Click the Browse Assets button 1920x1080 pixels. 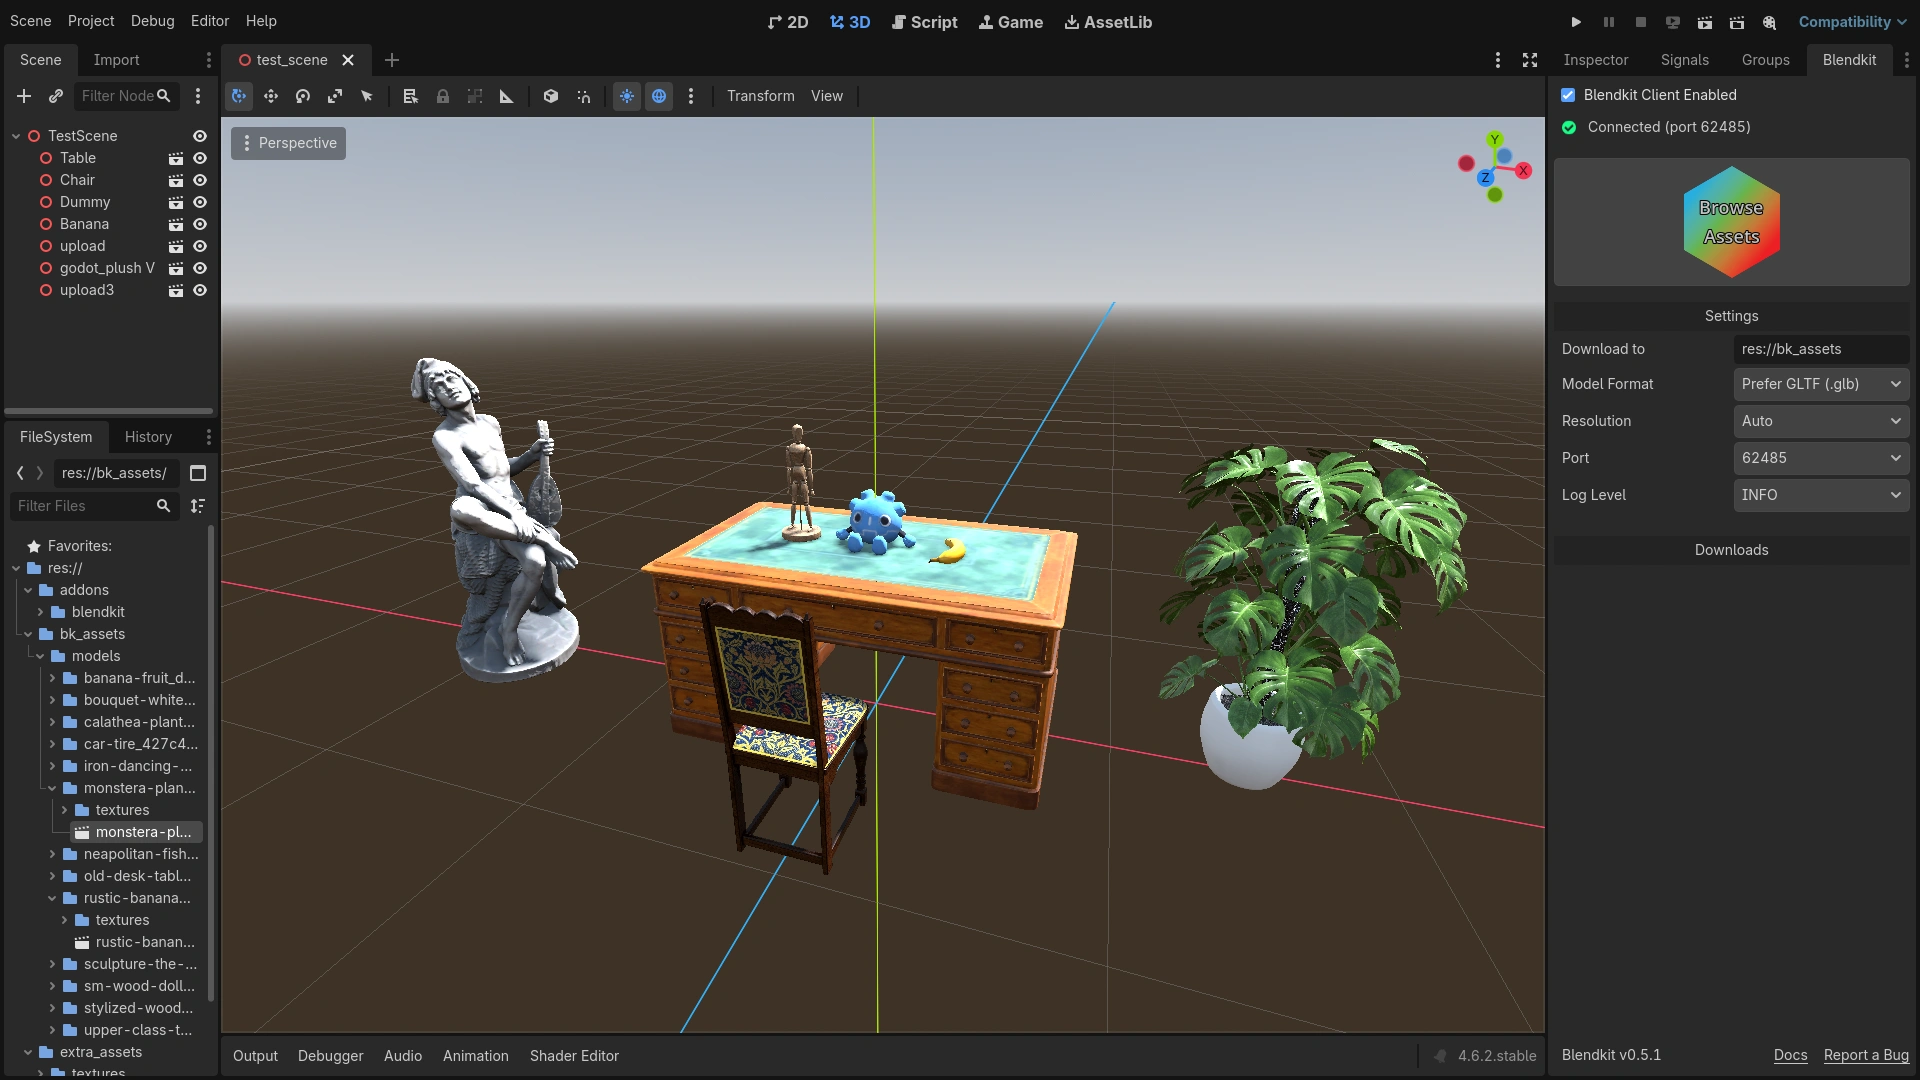(1731, 222)
